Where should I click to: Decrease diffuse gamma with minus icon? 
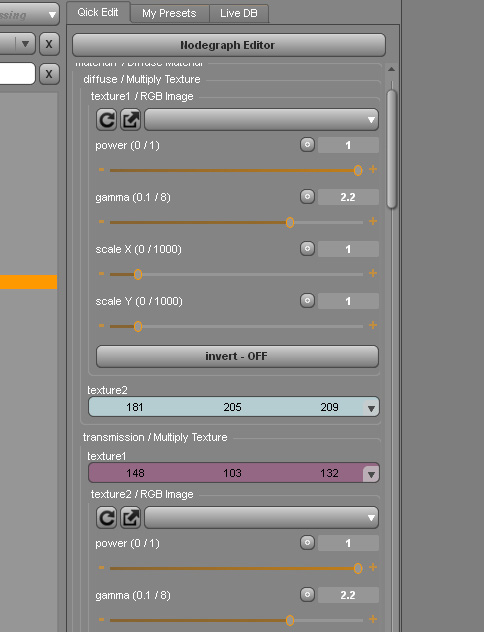coord(102,222)
